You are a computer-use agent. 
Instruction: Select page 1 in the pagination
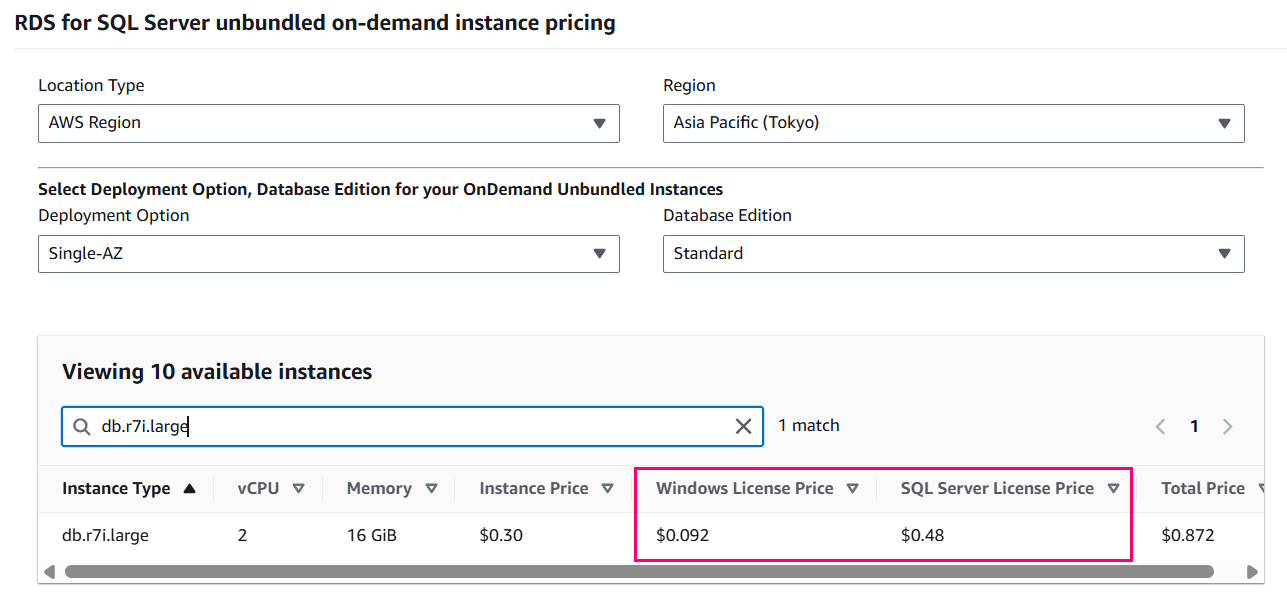1194,425
